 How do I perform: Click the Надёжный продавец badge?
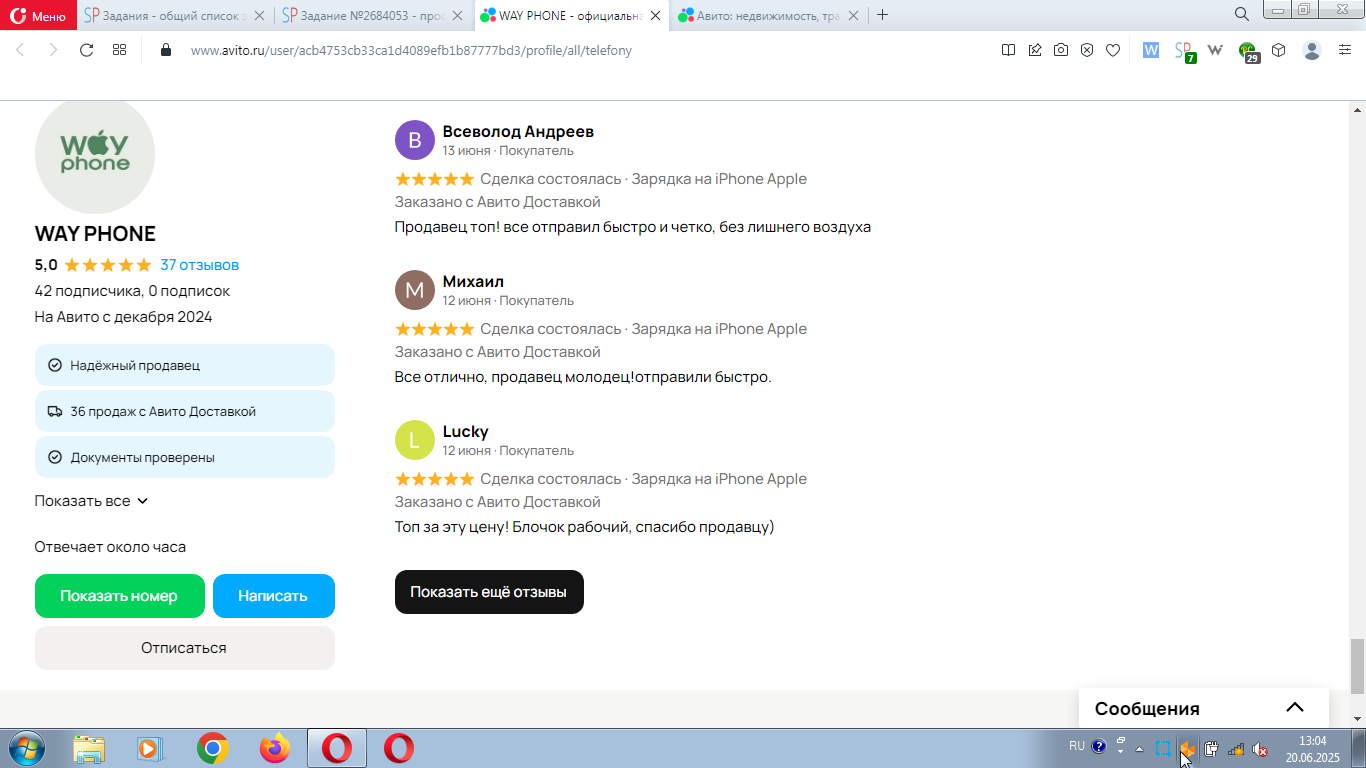pyautogui.click(x=185, y=365)
